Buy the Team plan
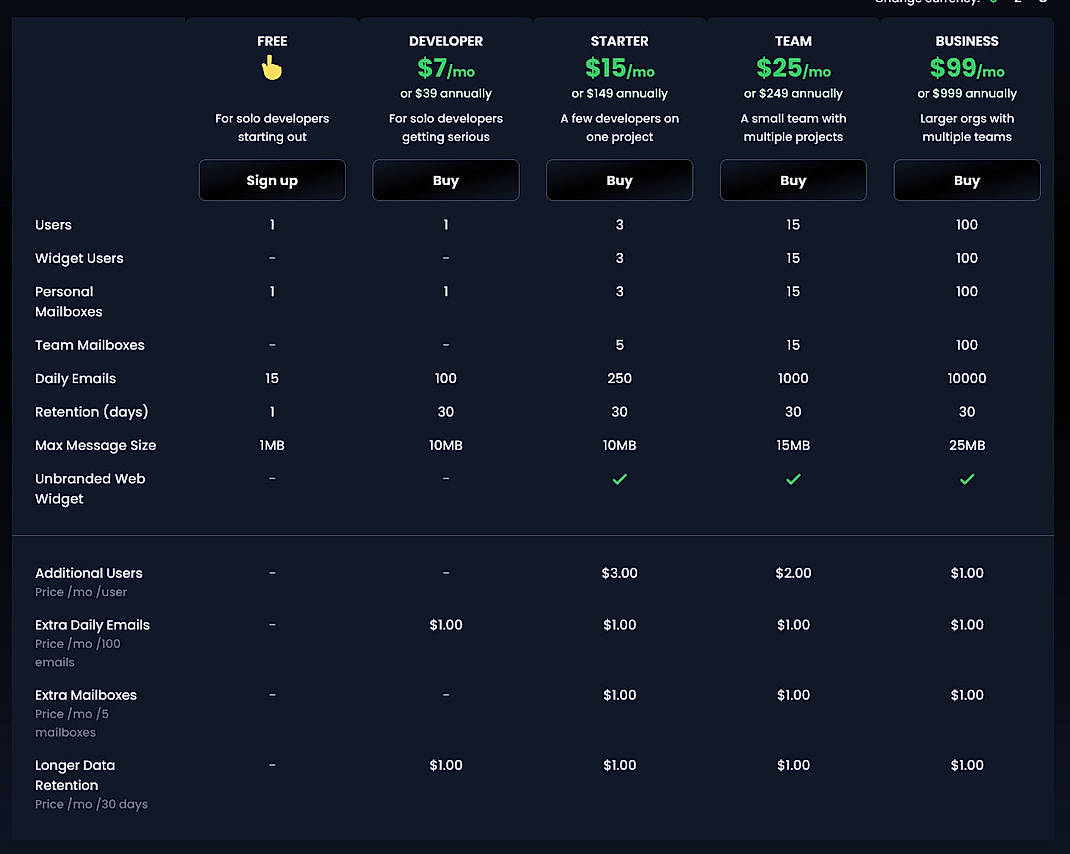The width and height of the screenshot is (1070, 854). [x=793, y=180]
